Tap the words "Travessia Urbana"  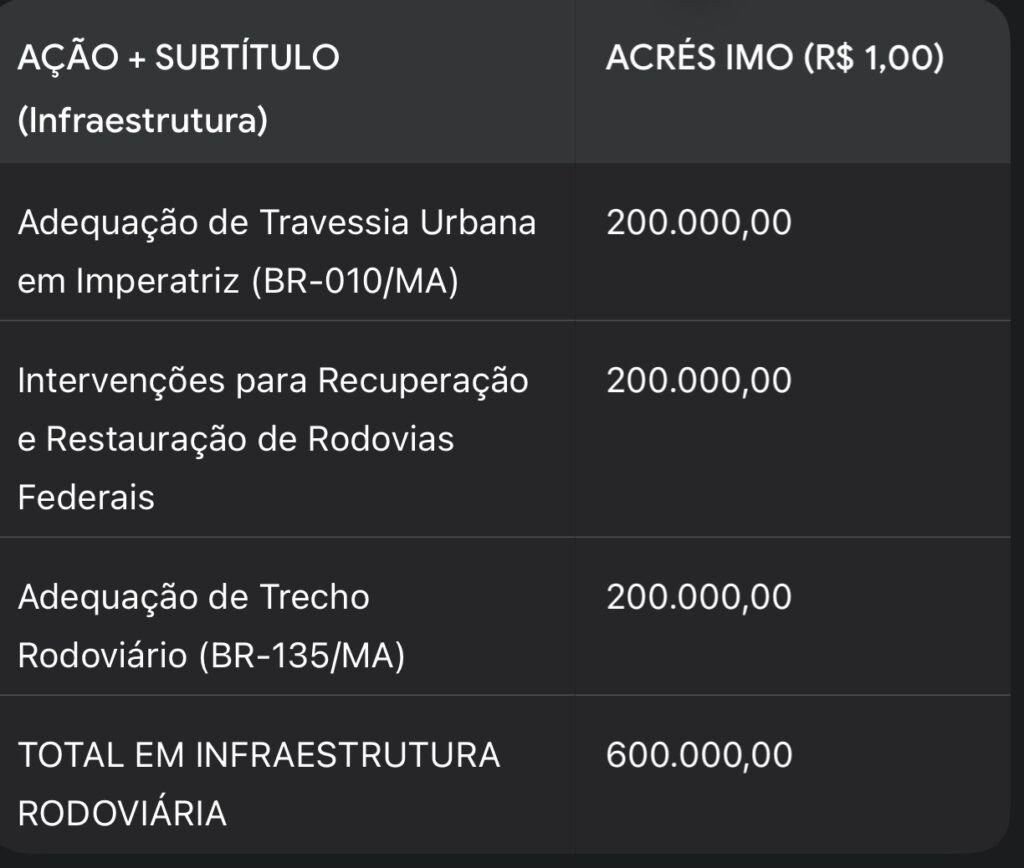point(398,221)
